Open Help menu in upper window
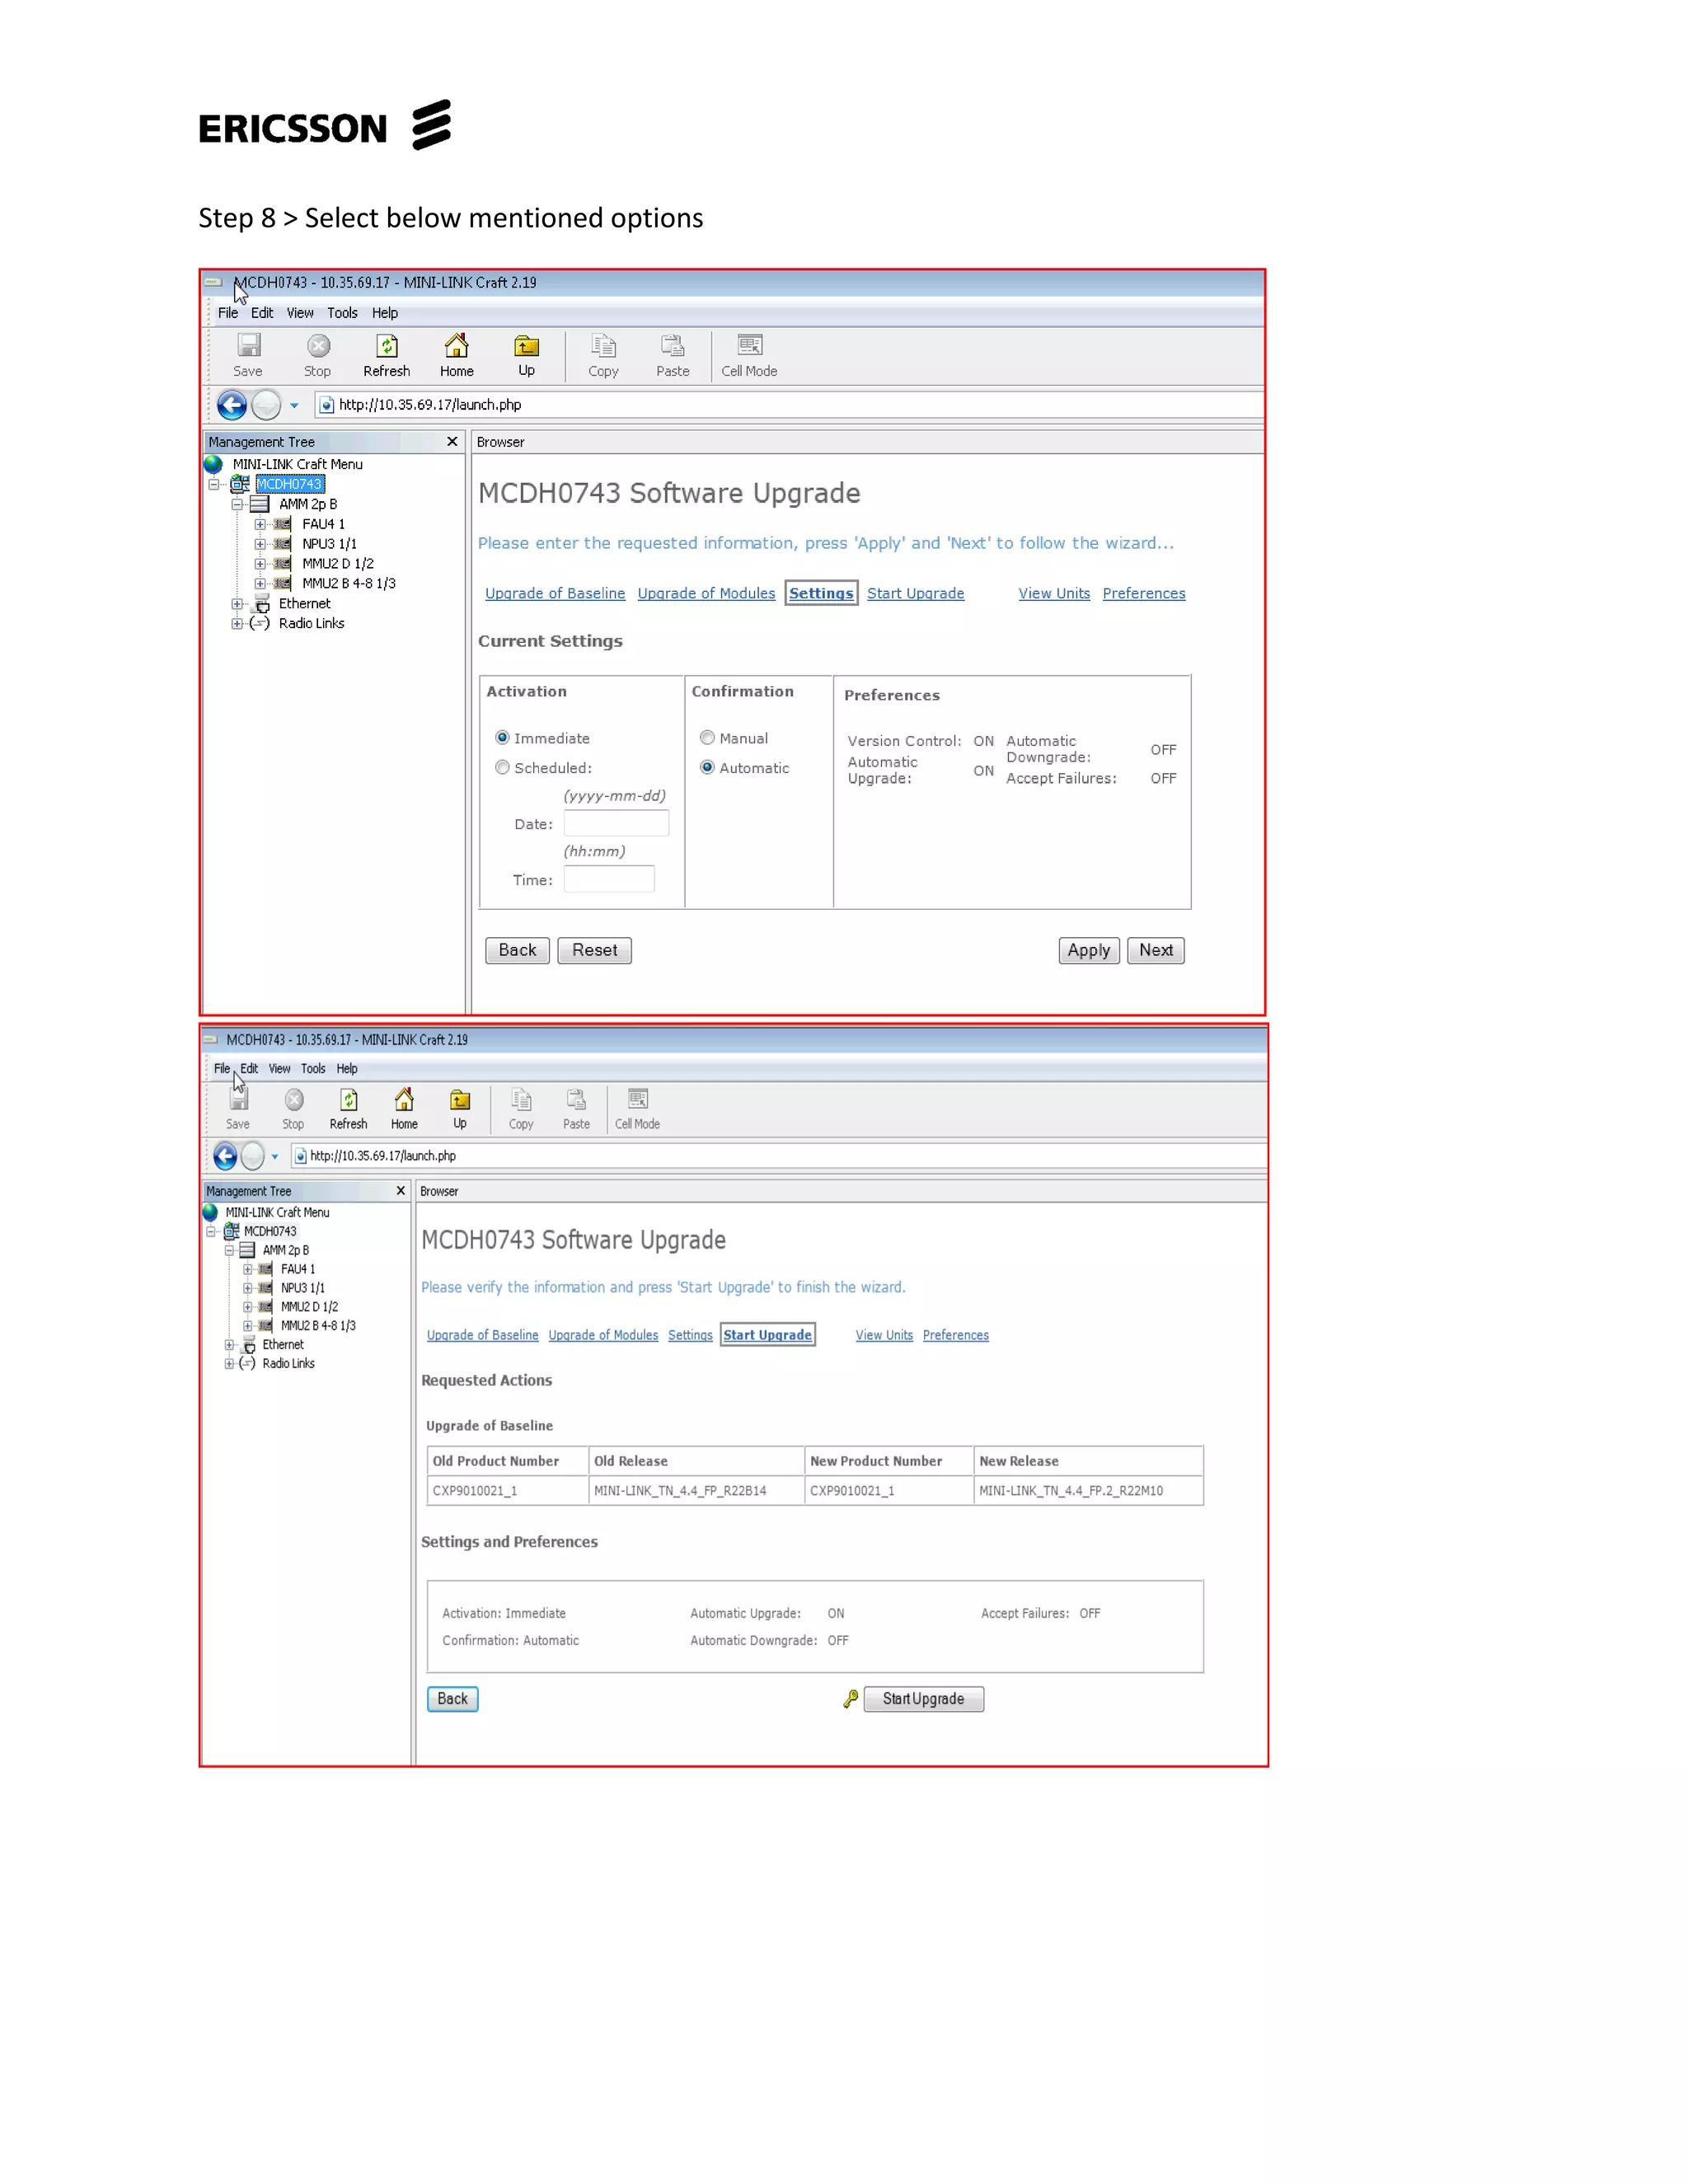 click(385, 313)
